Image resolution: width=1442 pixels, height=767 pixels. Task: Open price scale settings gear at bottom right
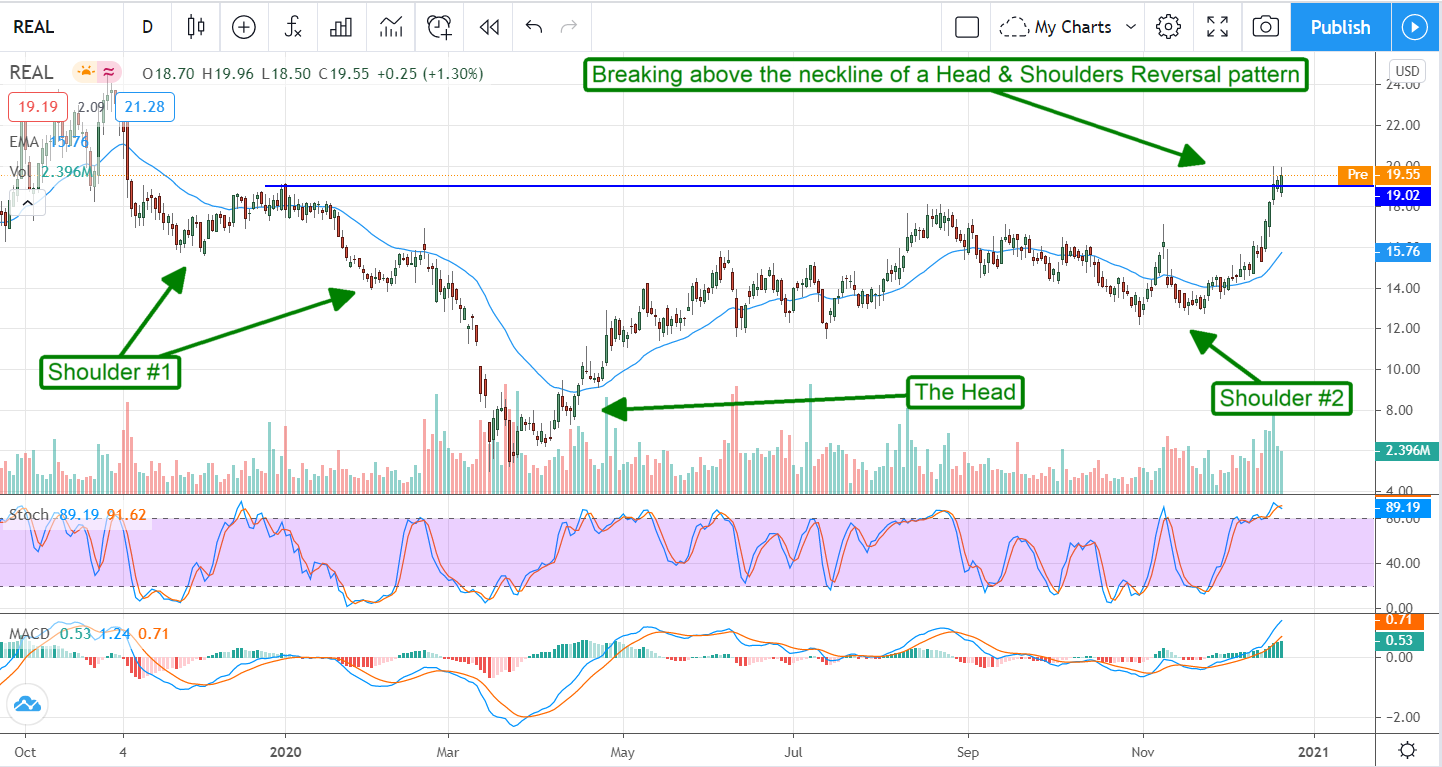(x=1407, y=750)
